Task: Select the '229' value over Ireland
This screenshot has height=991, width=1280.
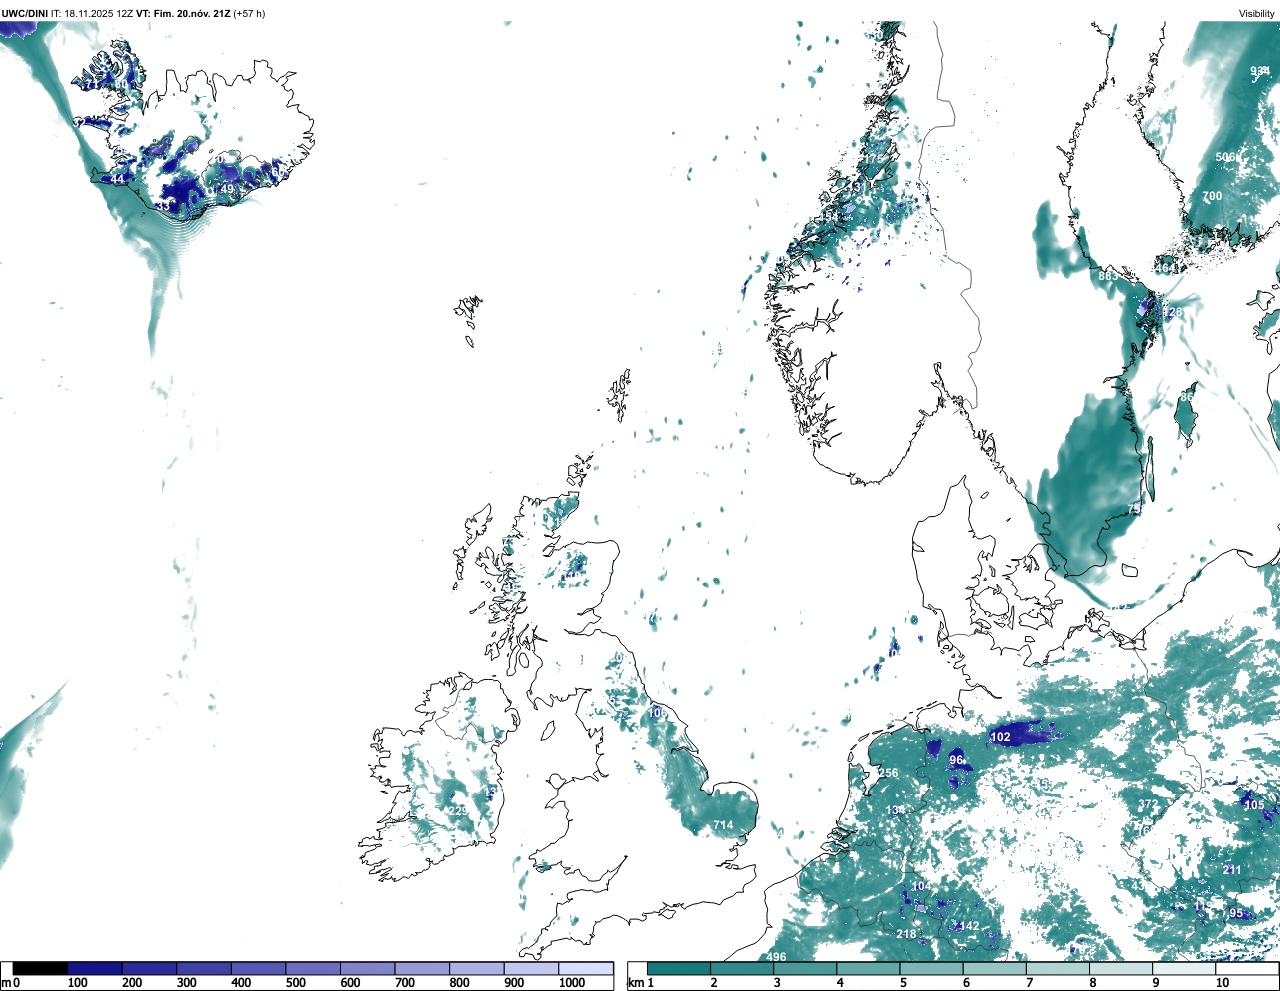Action: click(457, 811)
